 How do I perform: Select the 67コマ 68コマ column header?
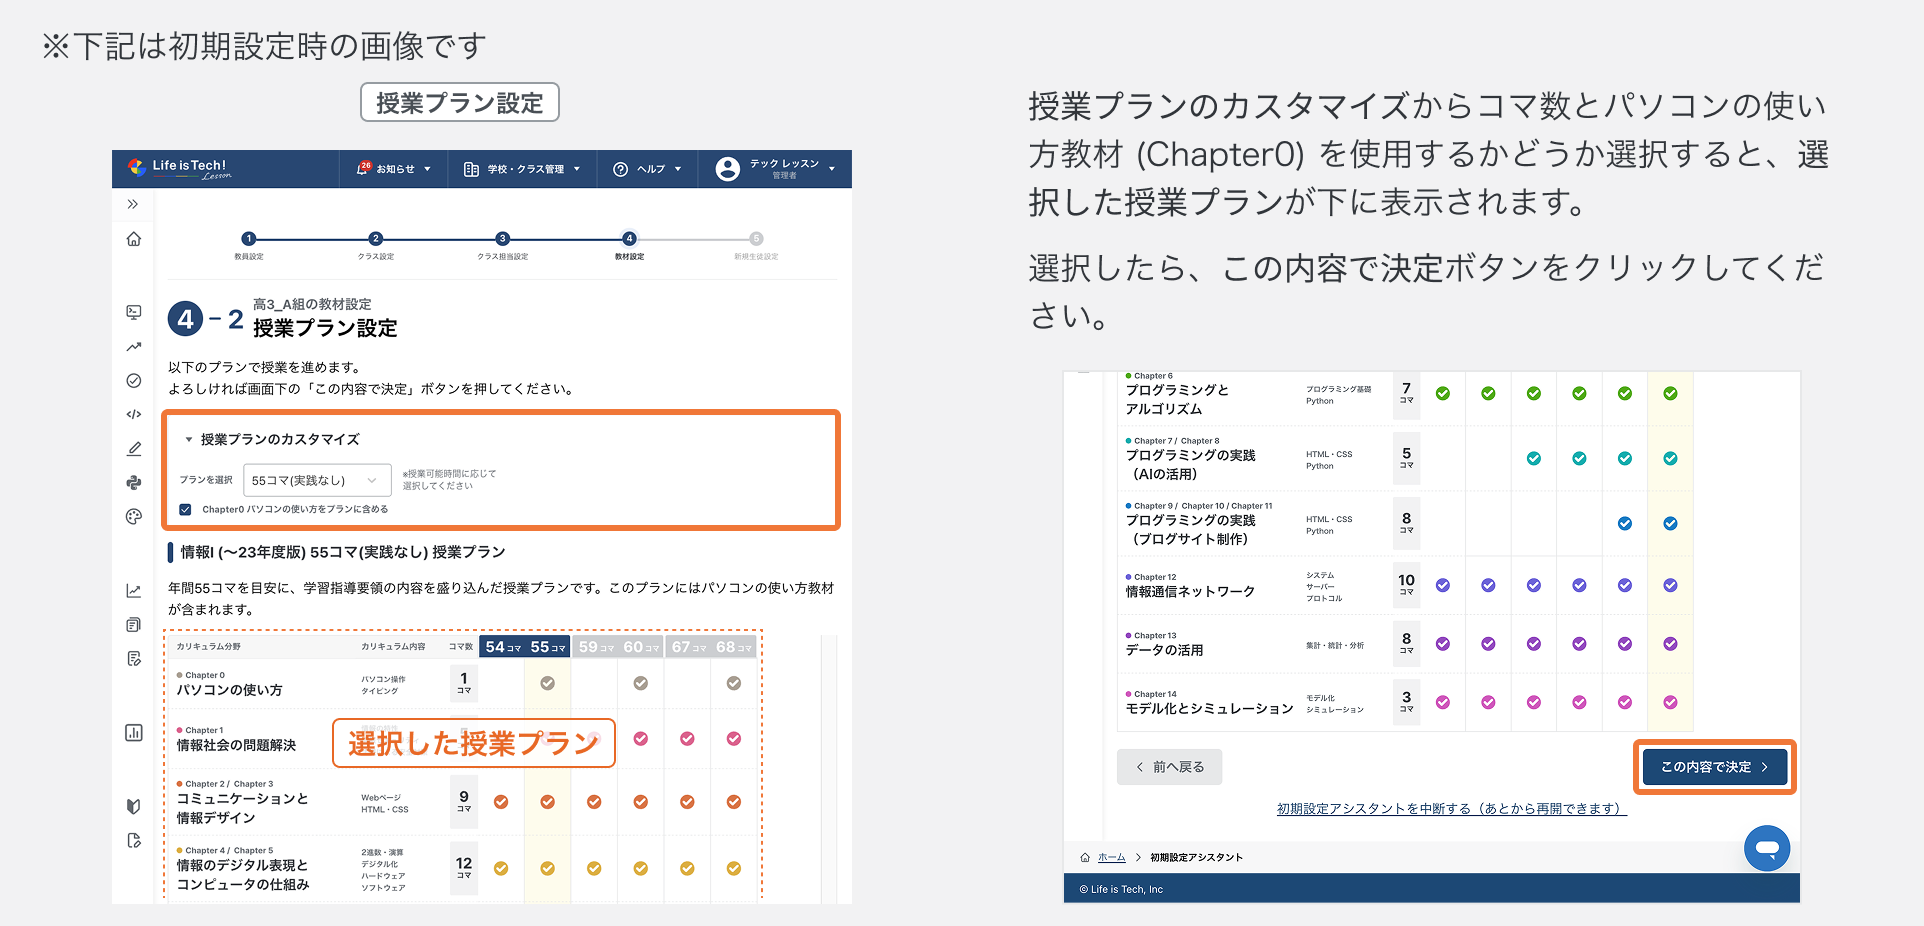click(711, 647)
